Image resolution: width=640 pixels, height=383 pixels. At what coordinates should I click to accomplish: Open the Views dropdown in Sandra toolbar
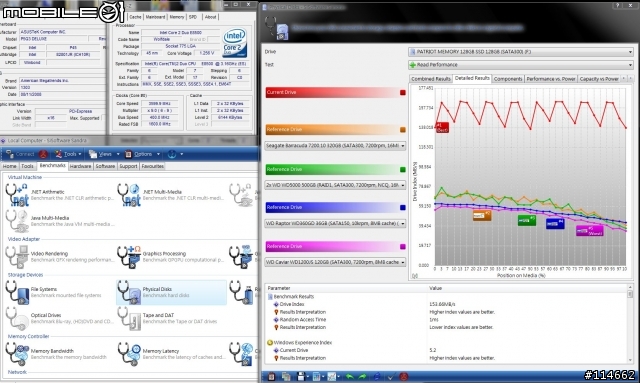pos(104,154)
